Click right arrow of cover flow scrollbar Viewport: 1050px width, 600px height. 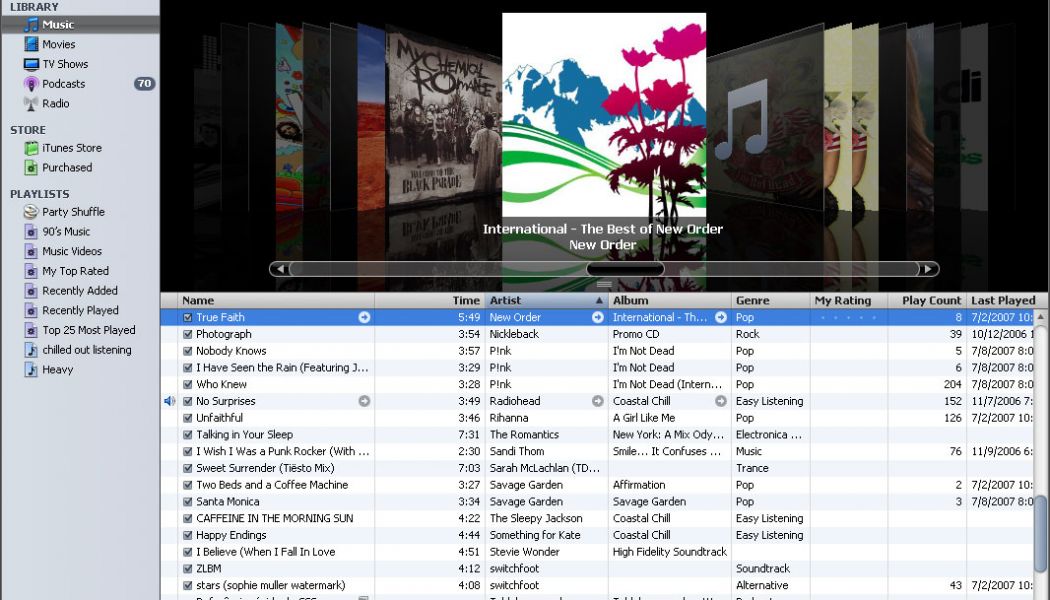[929, 269]
